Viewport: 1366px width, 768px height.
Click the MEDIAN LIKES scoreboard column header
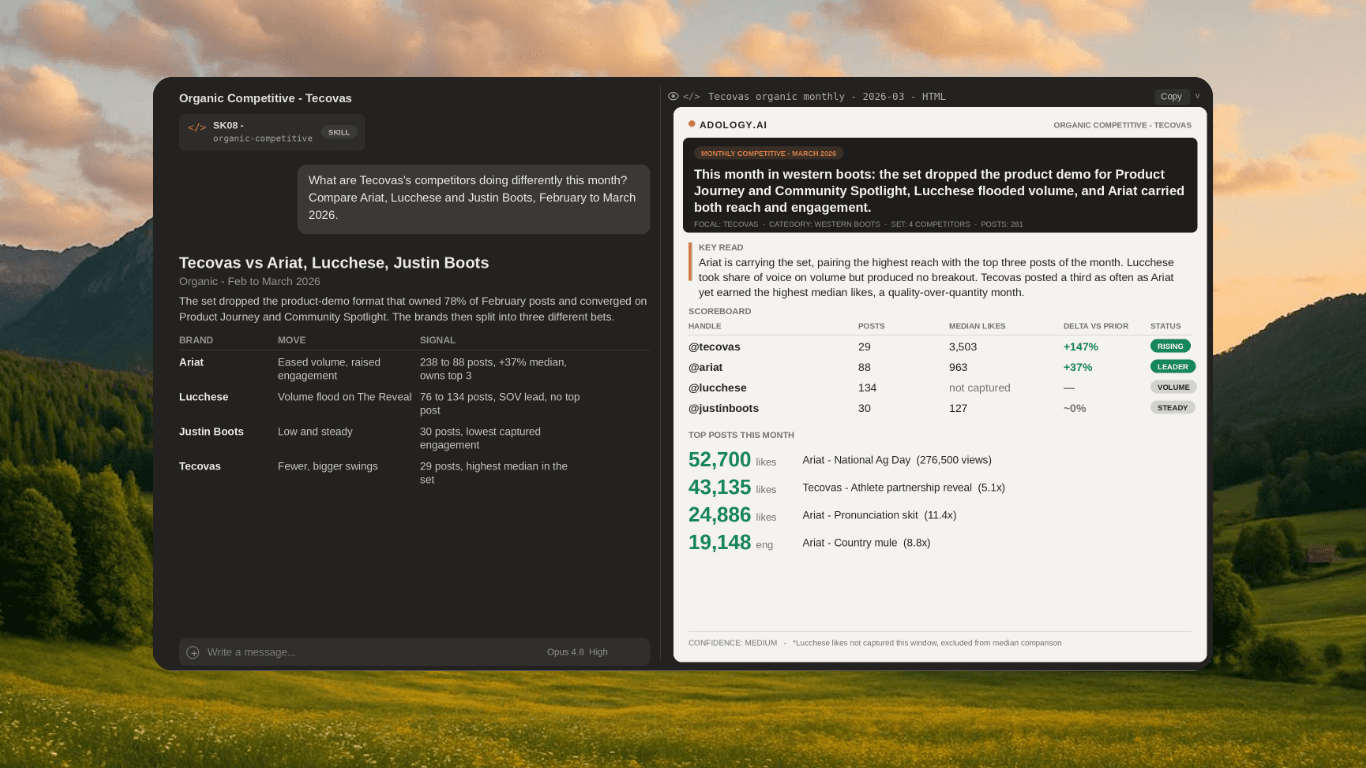point(977,326)
